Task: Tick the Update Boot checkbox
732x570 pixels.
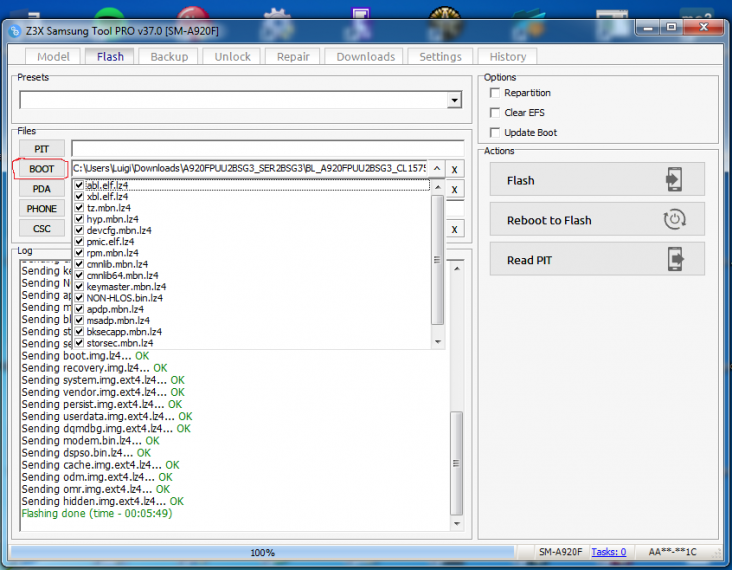Action: tap(495, 133)
